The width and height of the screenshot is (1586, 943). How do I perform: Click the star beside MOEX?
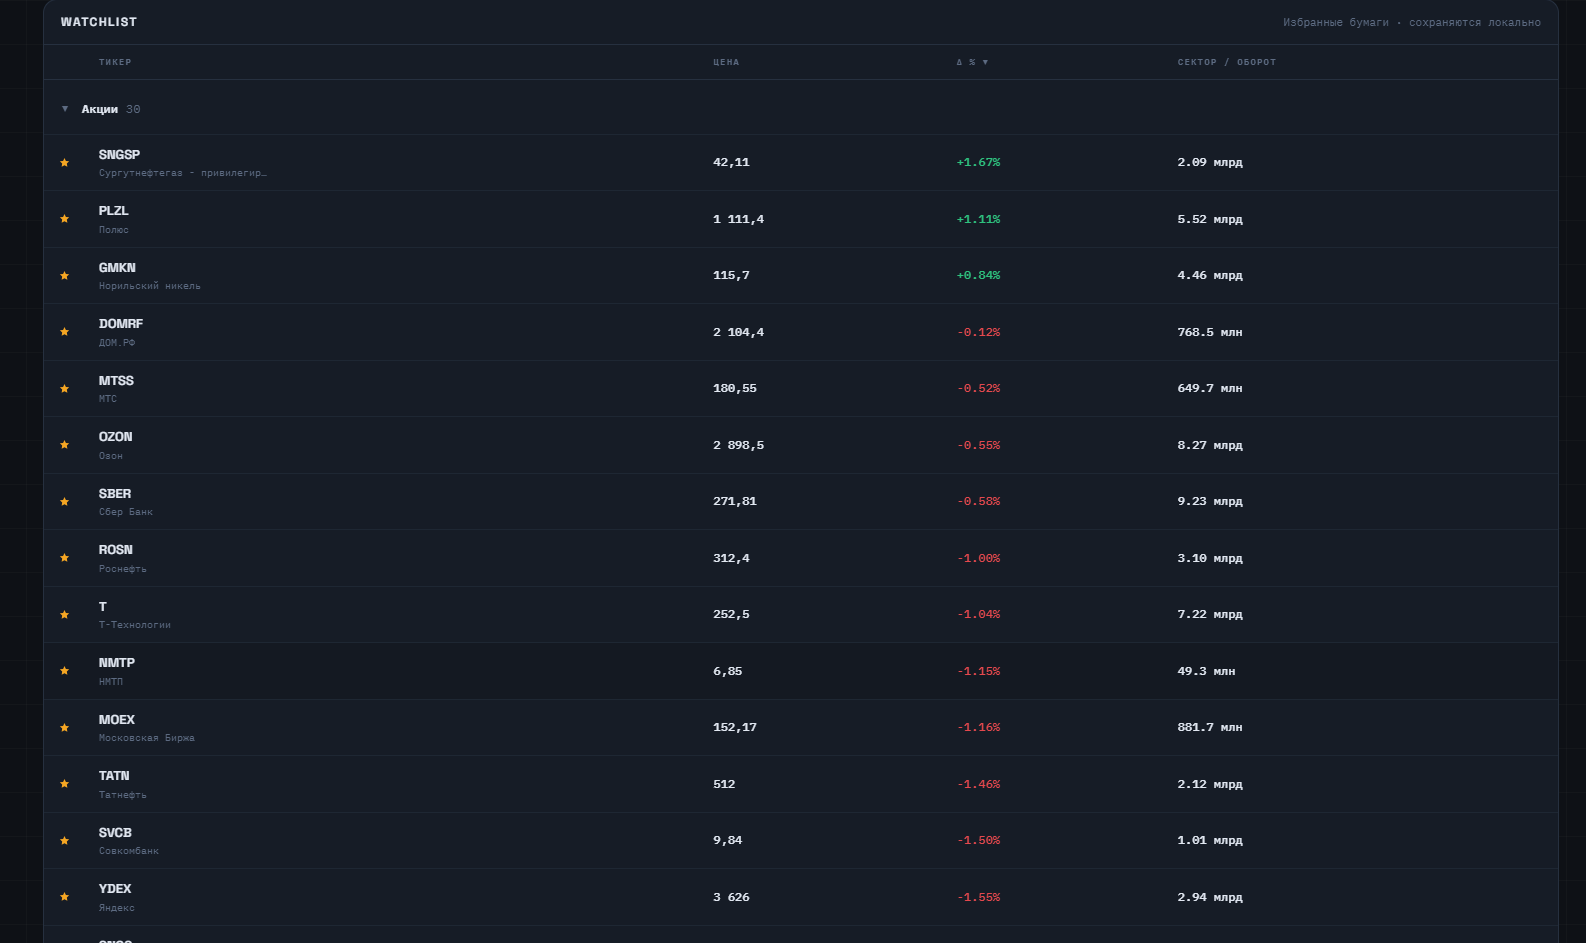point(65,728)
